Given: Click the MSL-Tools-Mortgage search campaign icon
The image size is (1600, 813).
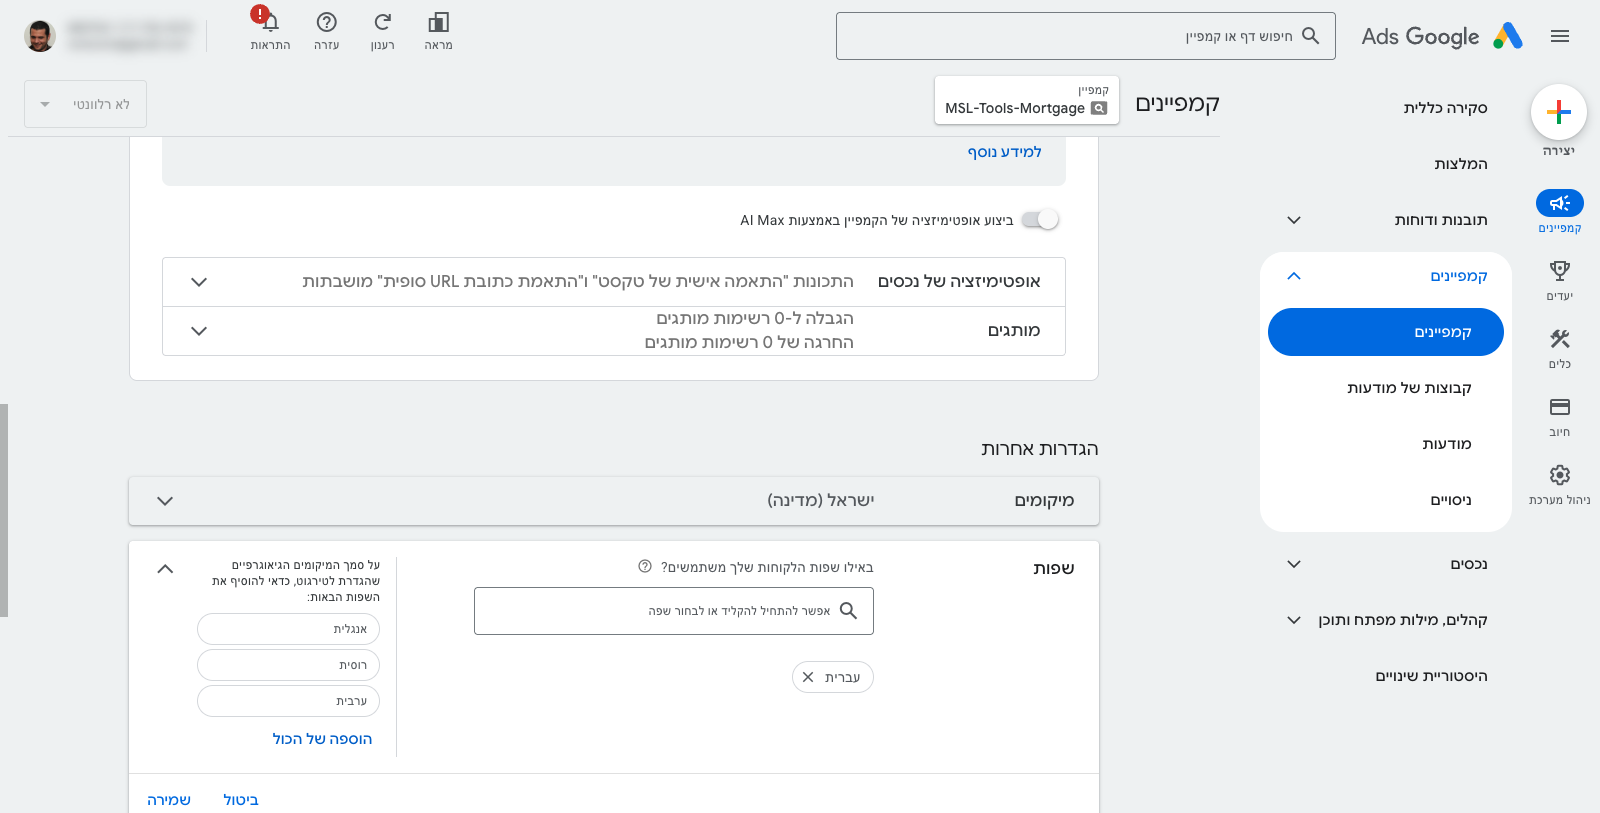Looking at the screenshot, I should click(1099, 108).
